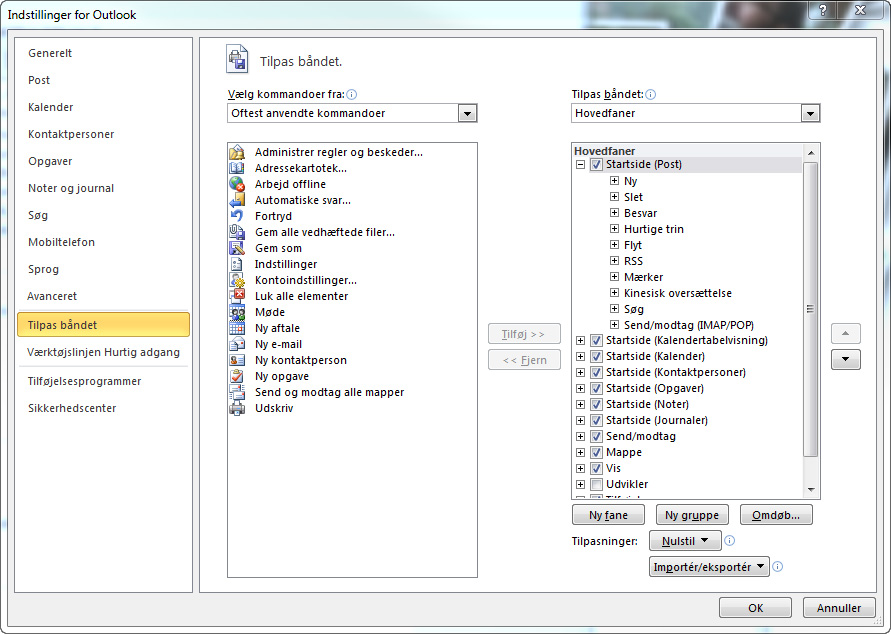Uncheck Startside (Post) checkbox
The image size is (891, 634).
596,165
